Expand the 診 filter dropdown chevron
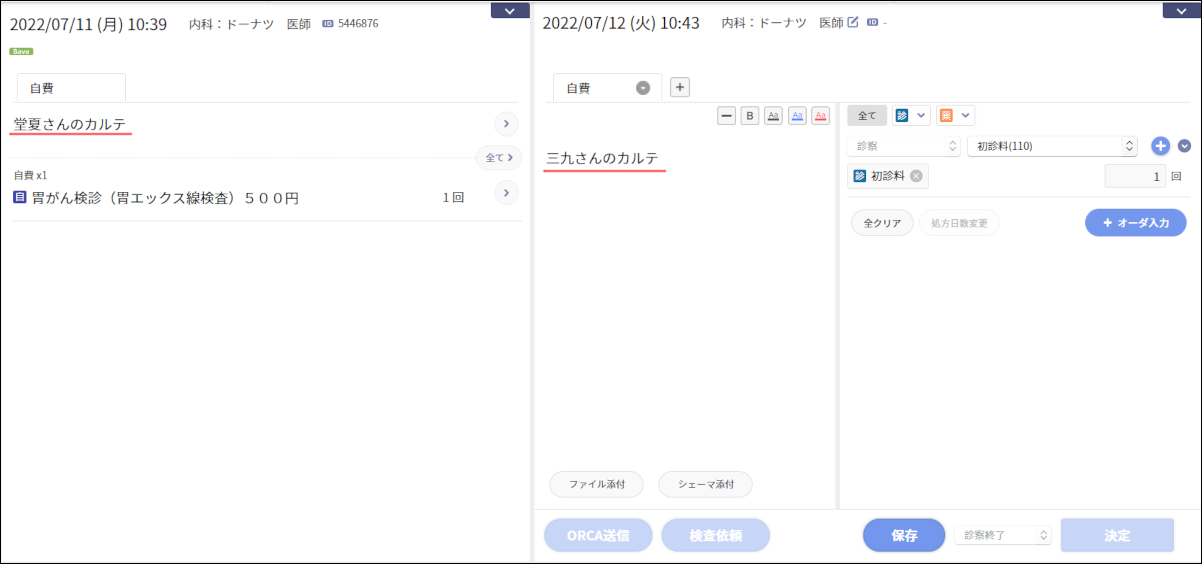The image size is (1202, 564). 921,116
